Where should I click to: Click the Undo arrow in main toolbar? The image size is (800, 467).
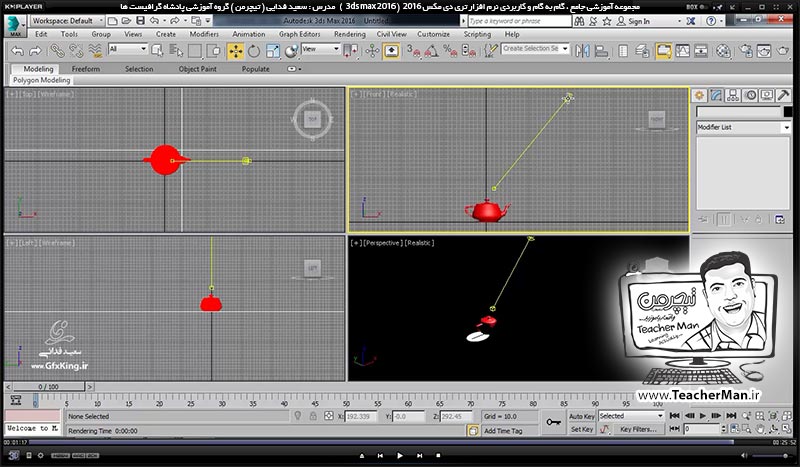click(x=17, y=51)
